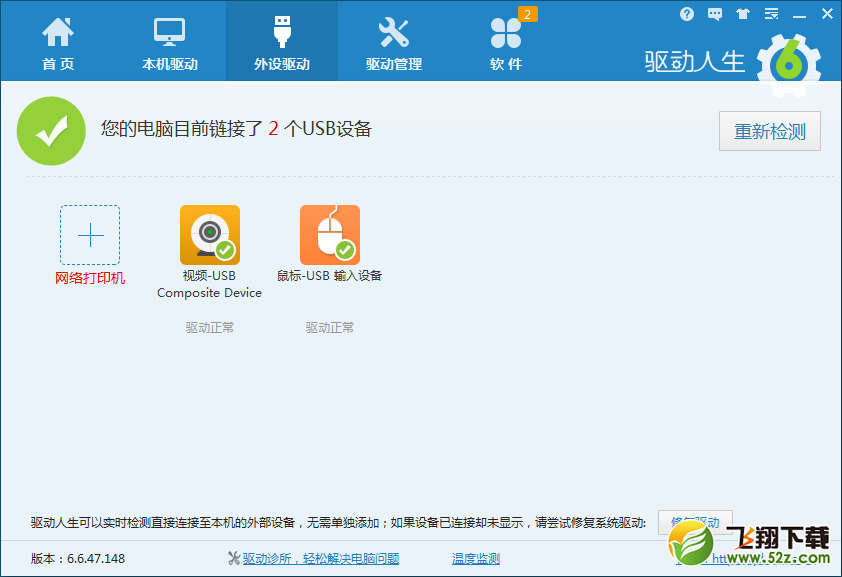The height and width of the screenshot is (577, 842).
Task: Switch to the 本机驱动 tab
Action: tap(170, 42)
